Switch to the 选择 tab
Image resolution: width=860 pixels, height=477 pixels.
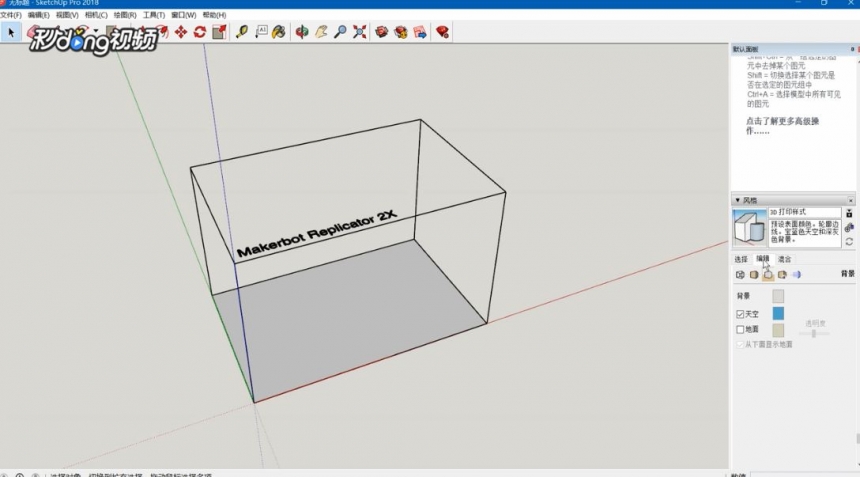point(741,259)
